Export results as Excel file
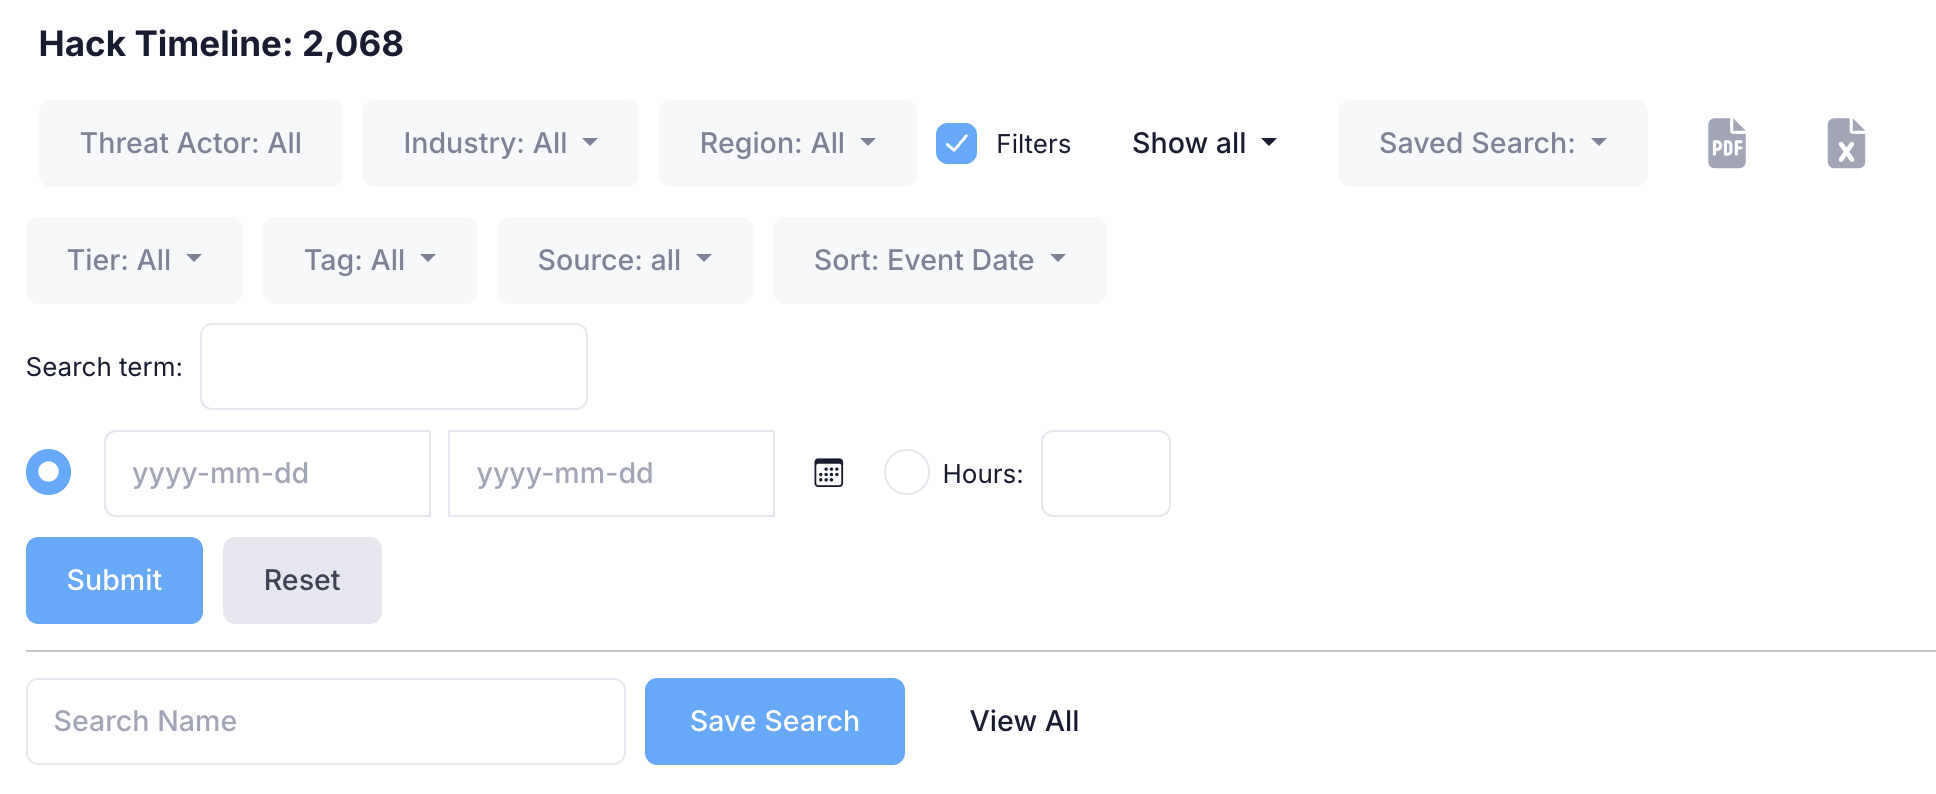Screen dimensions: 1936x794 click(x=1846, y=143)
